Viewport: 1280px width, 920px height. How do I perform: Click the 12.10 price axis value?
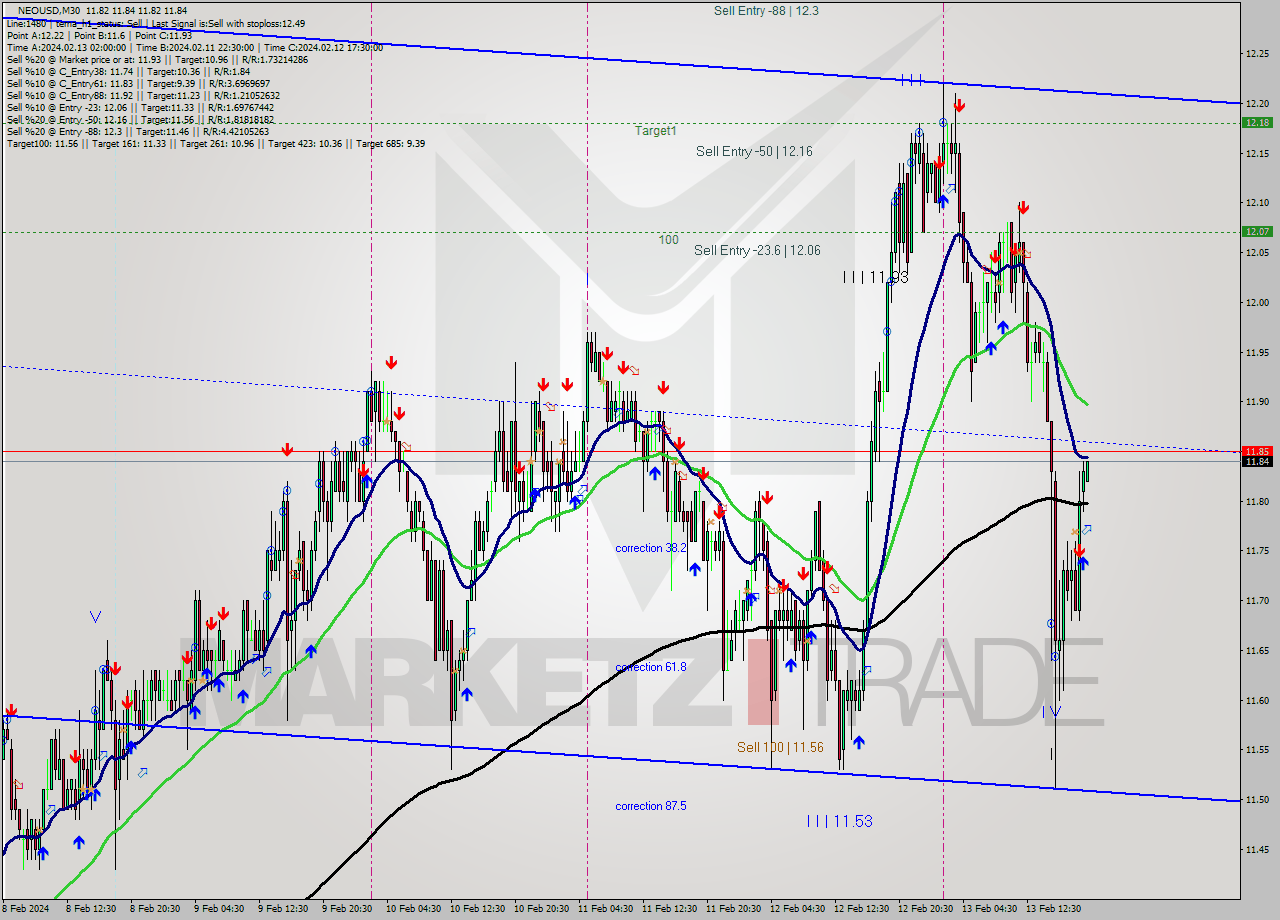[x=1257, y=203]
